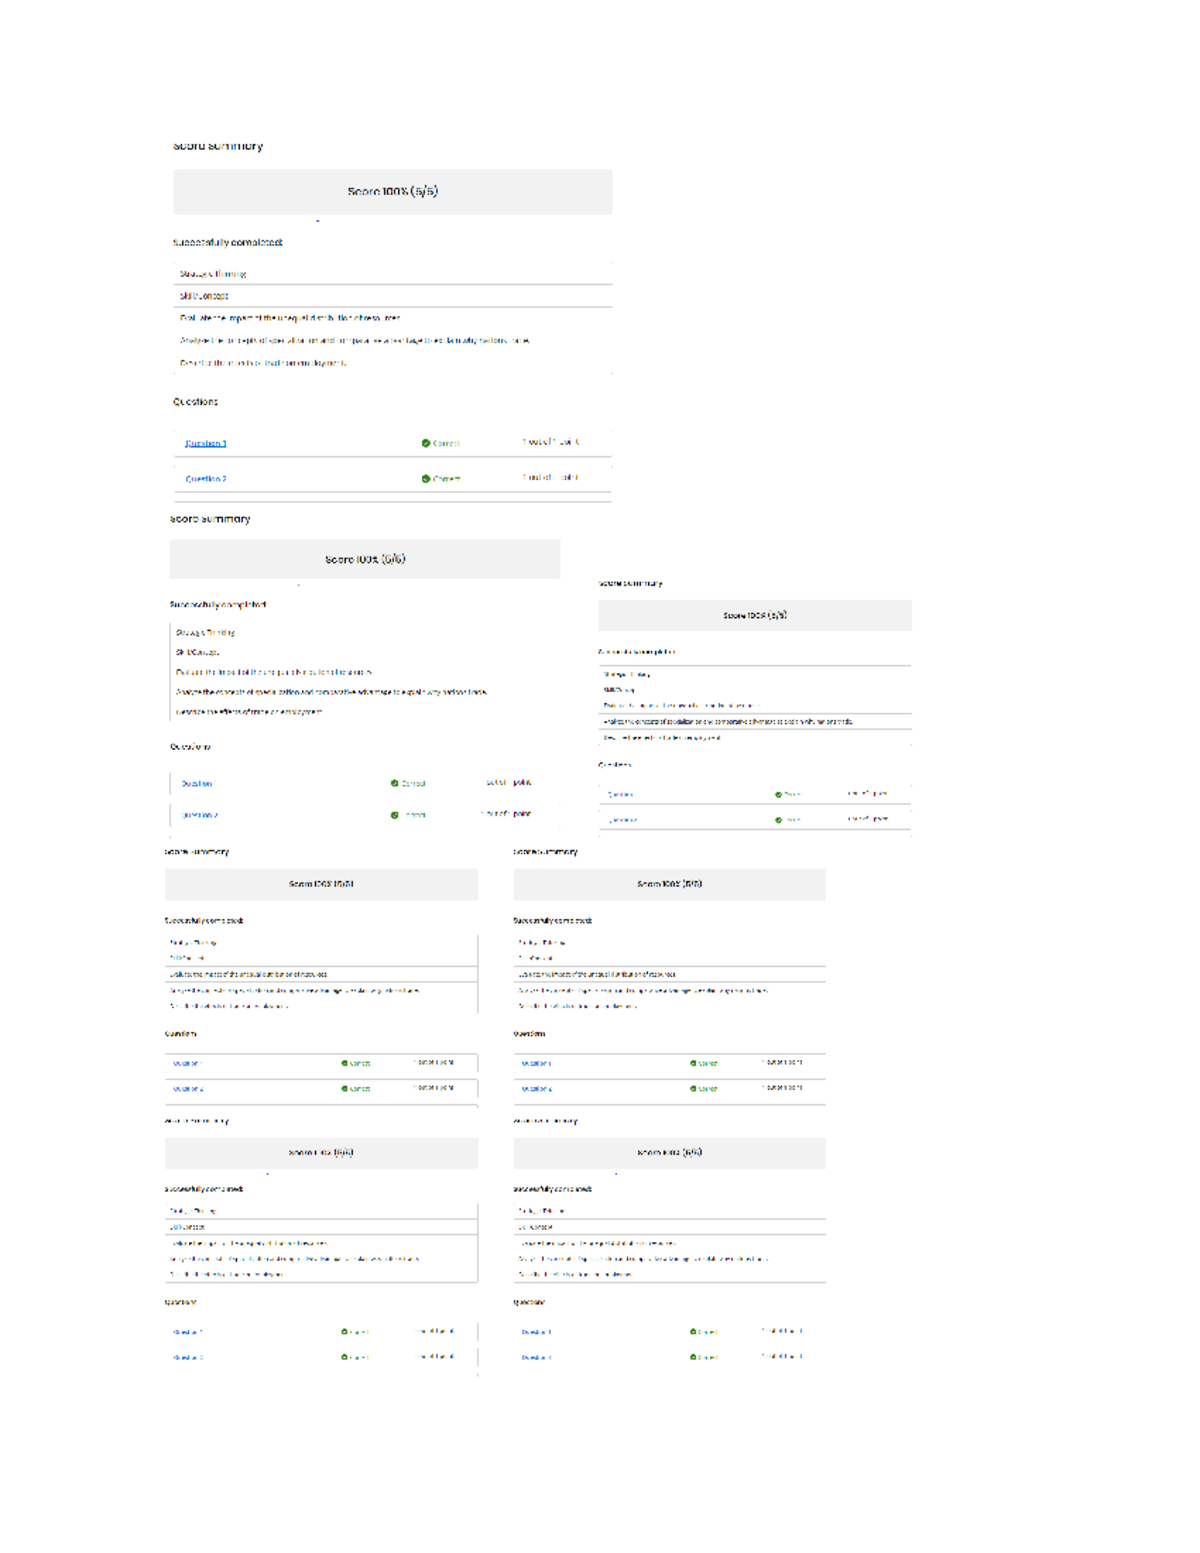Open the Question 2 link in topmost score summary
This screenshot has width=1200, height=1553.
tap(206, 479)
